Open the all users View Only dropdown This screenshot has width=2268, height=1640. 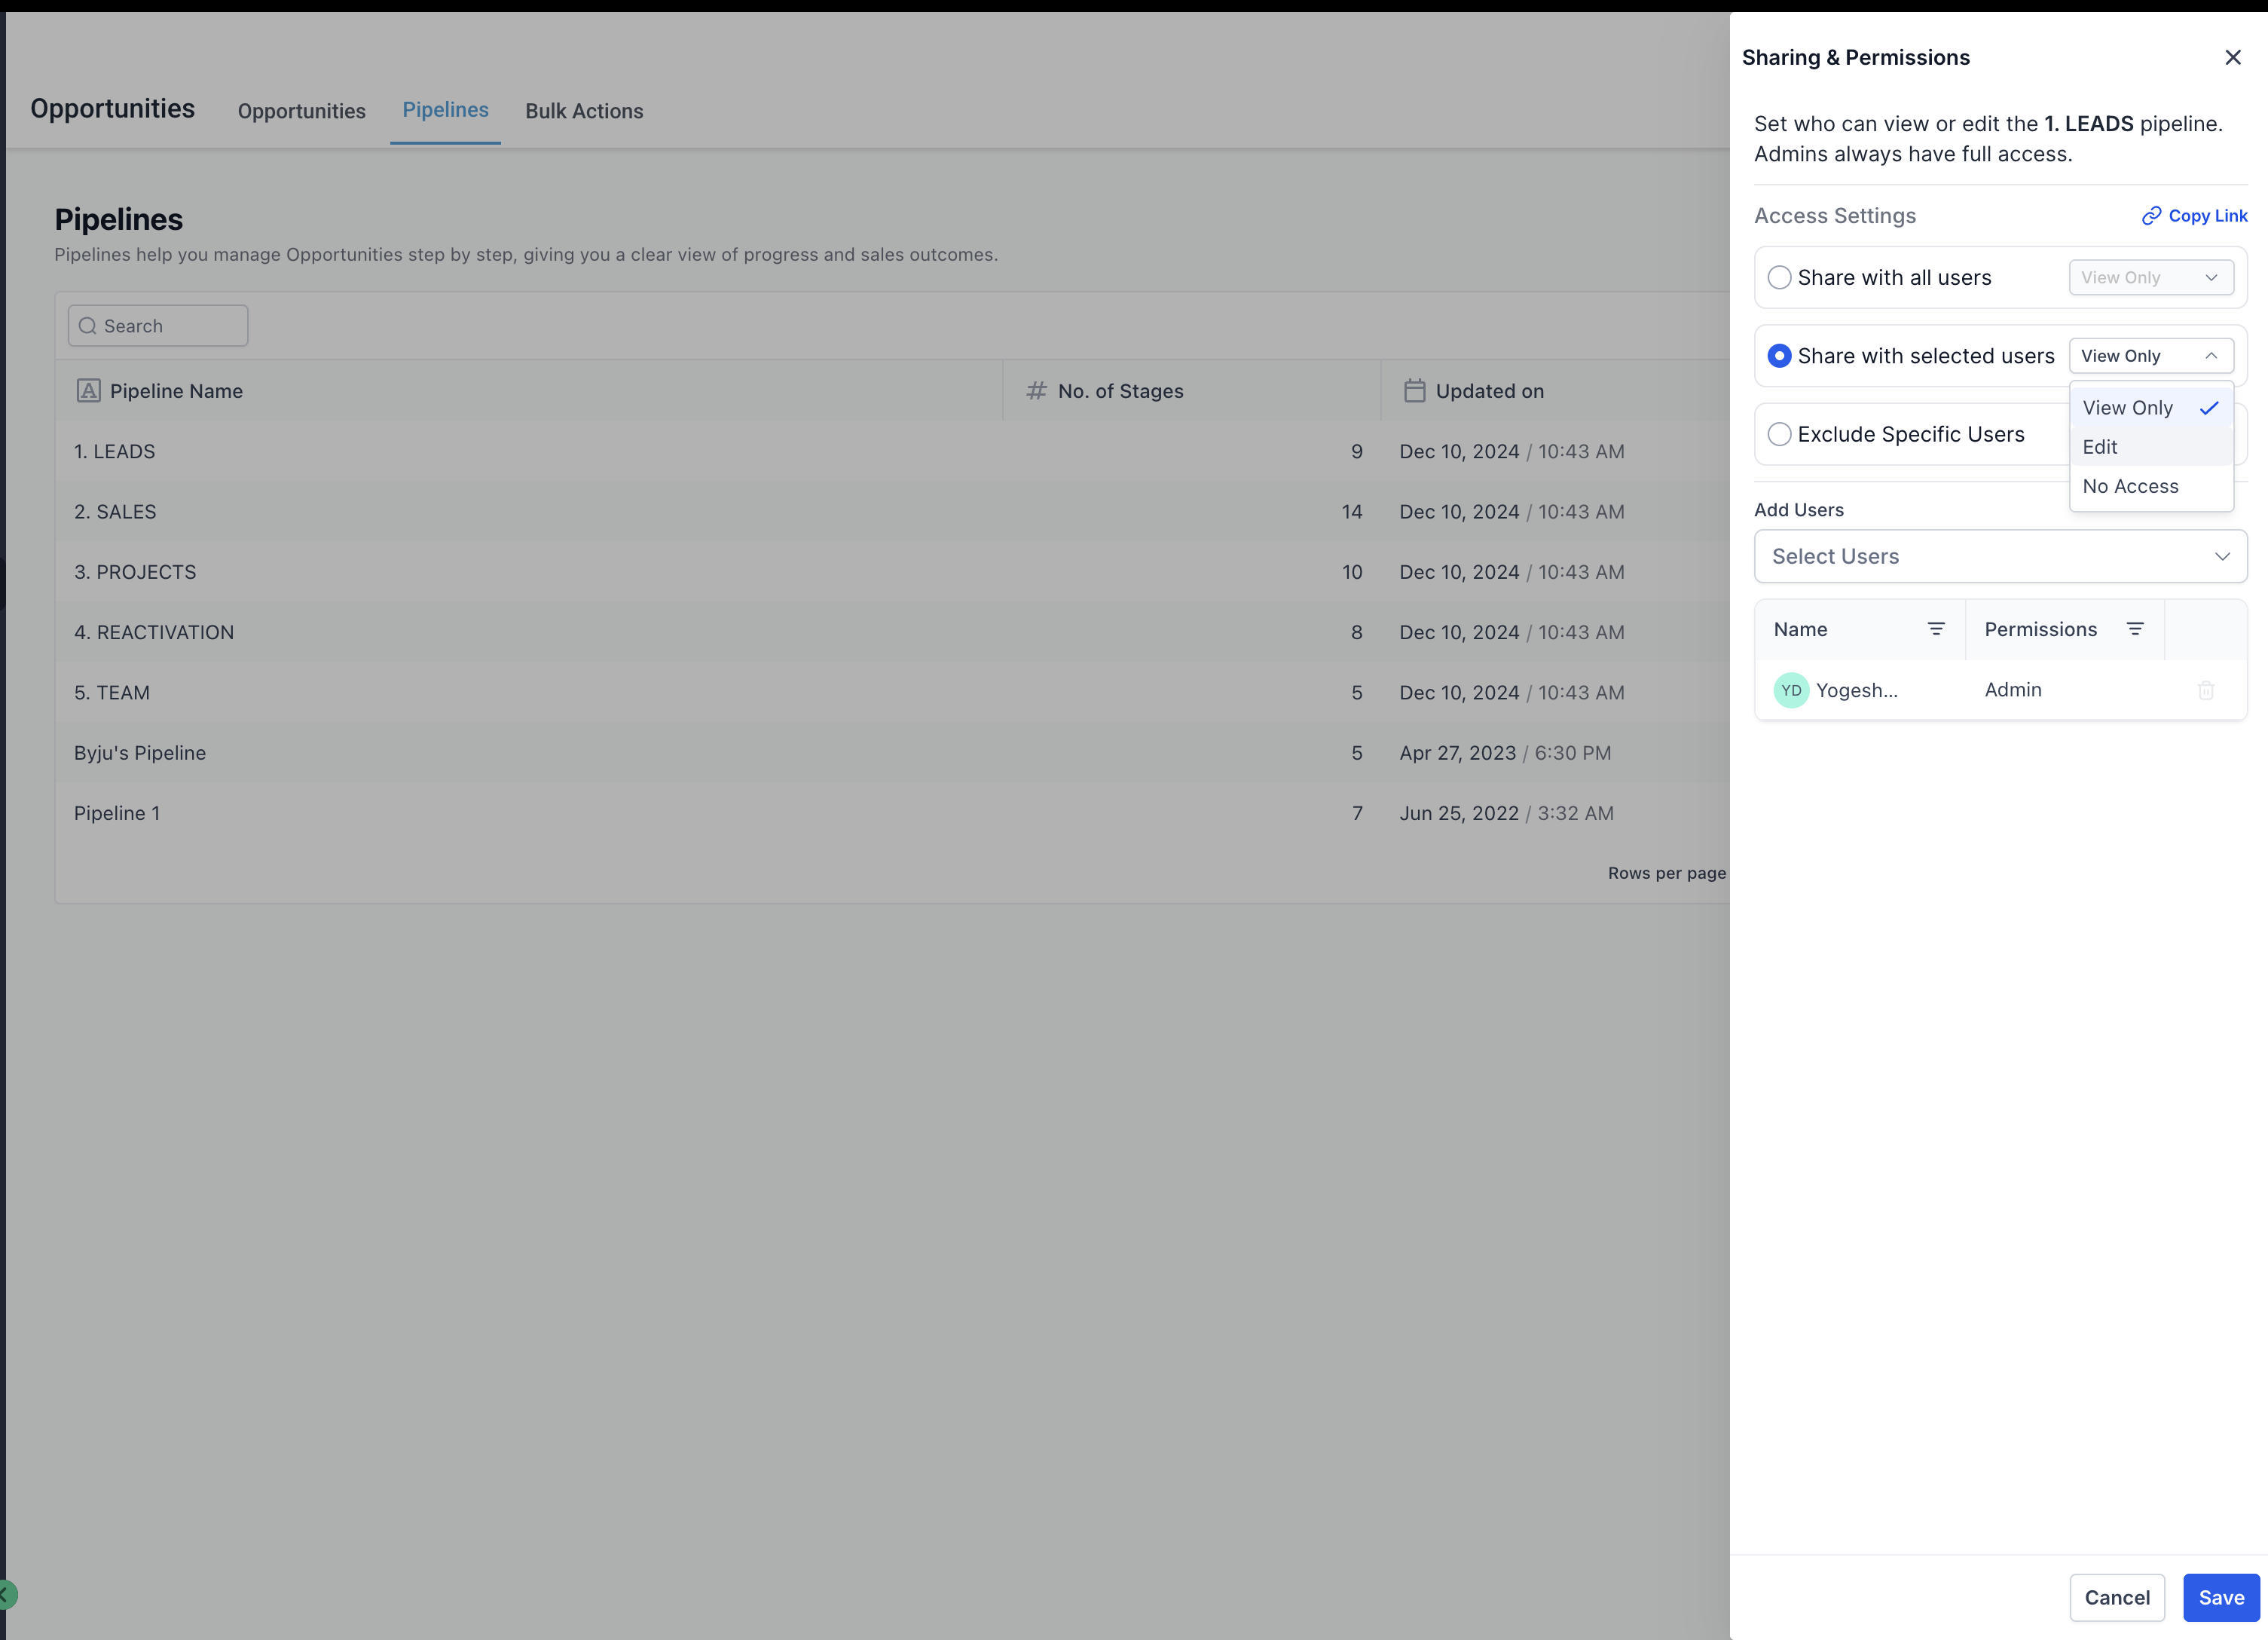[x=2150, y=278]
